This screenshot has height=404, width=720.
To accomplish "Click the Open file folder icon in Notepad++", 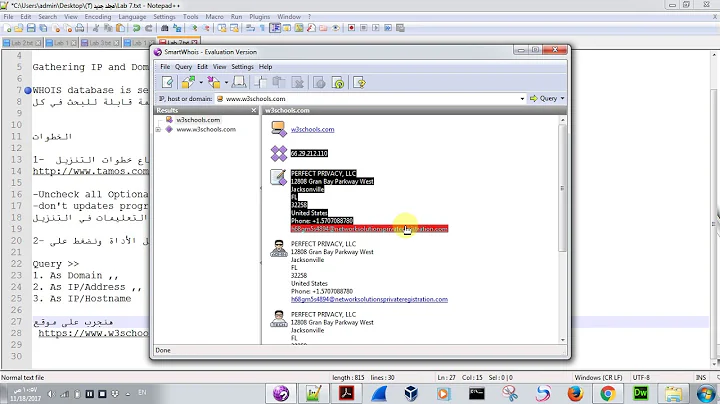I will [x=19, y=28].
